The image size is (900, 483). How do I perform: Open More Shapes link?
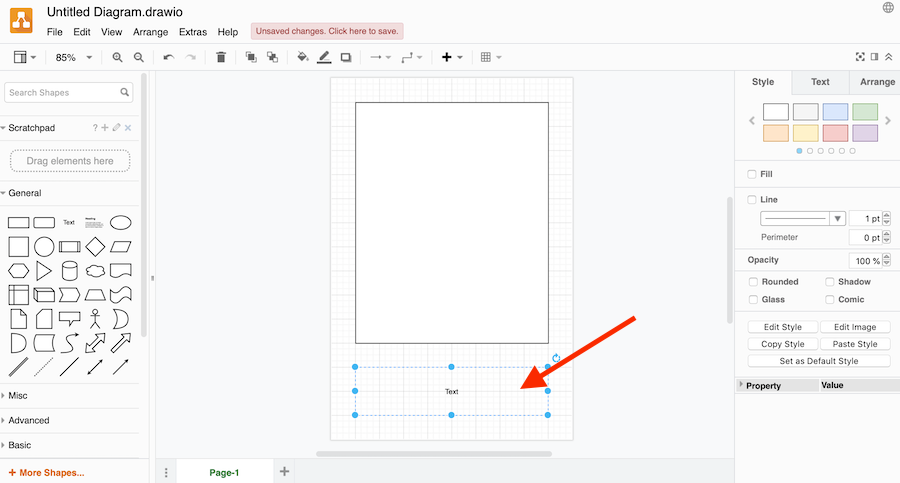tap(46, 473)
